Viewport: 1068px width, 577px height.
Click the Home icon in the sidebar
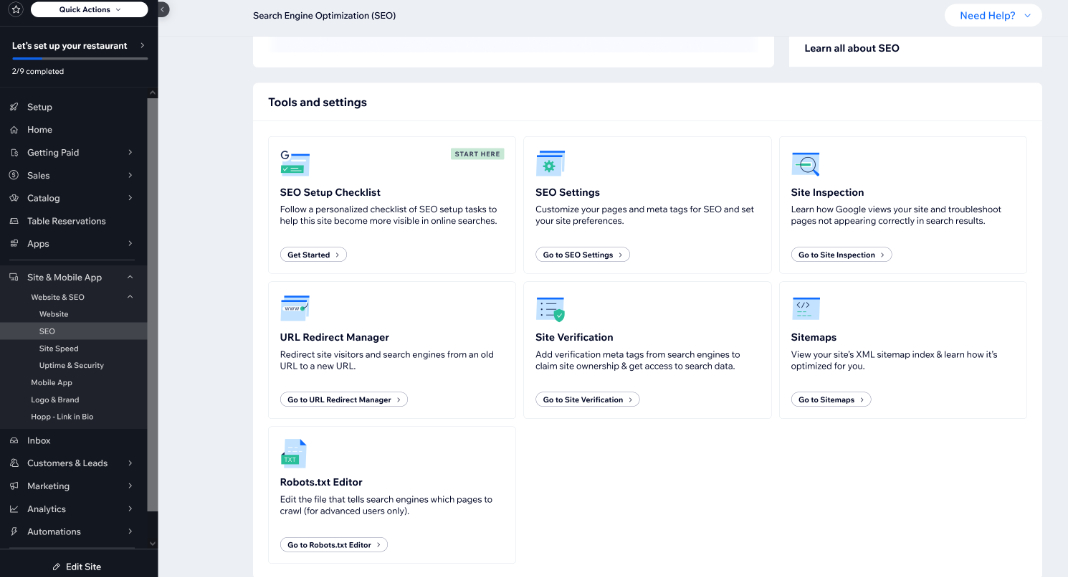[x=12, y=129]
